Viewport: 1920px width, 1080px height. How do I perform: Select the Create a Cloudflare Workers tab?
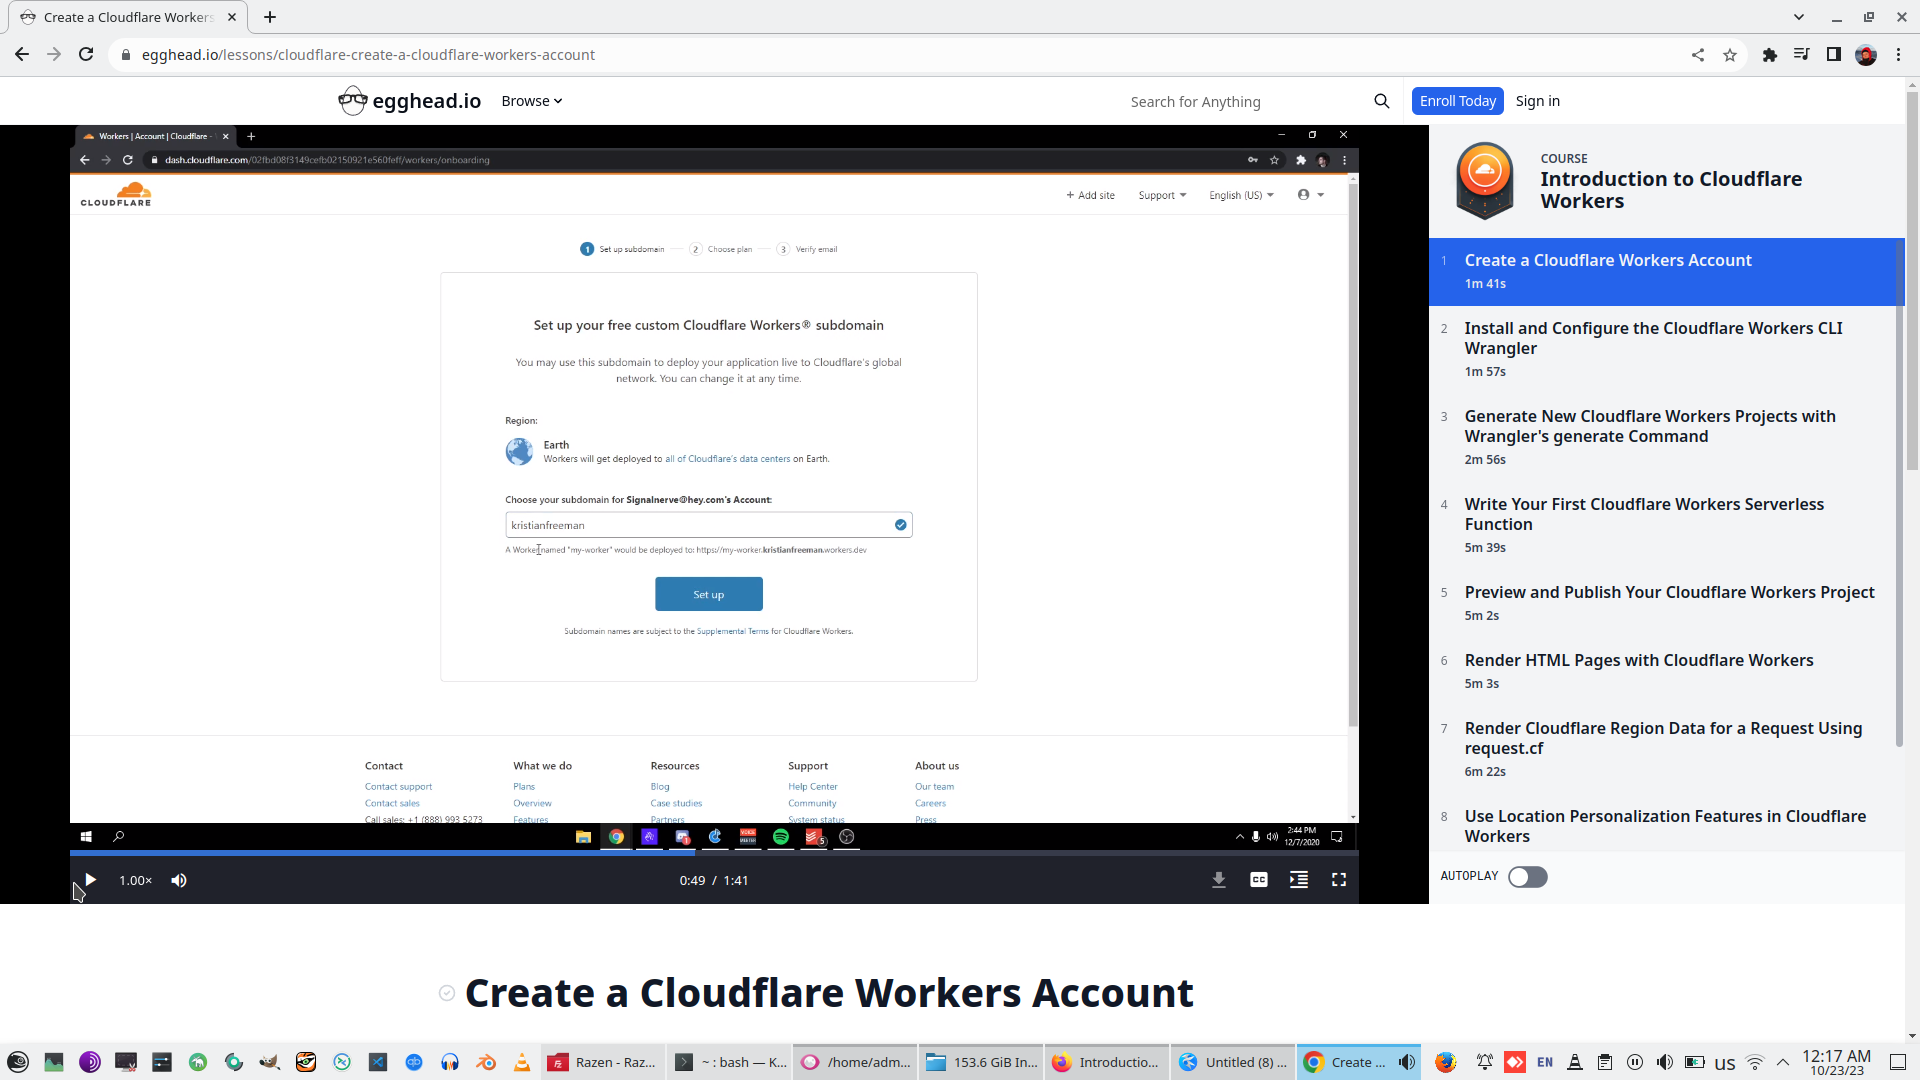127,17
